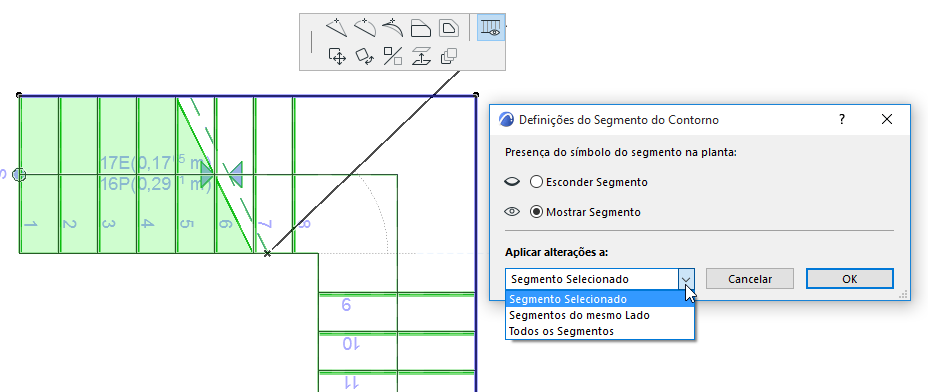
Task: Choose Segmentos do mesmo Lado option
Action: [x=600, y=315]
